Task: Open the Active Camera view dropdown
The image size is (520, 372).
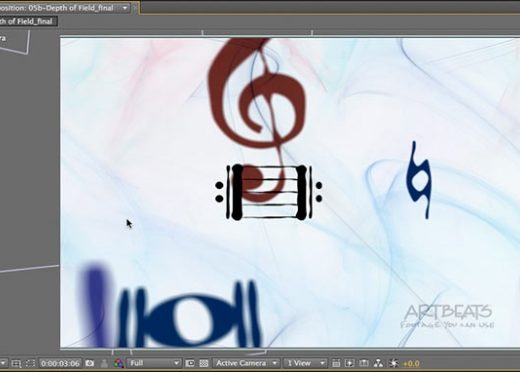Action: click(x=246, y=363)
